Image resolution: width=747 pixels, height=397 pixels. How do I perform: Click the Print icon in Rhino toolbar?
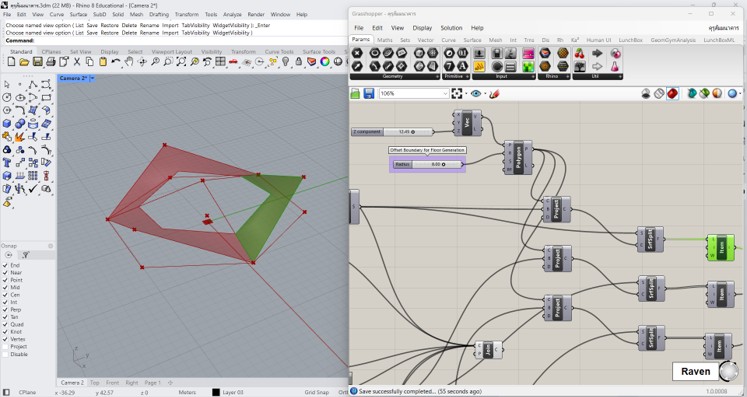(50, 61)
